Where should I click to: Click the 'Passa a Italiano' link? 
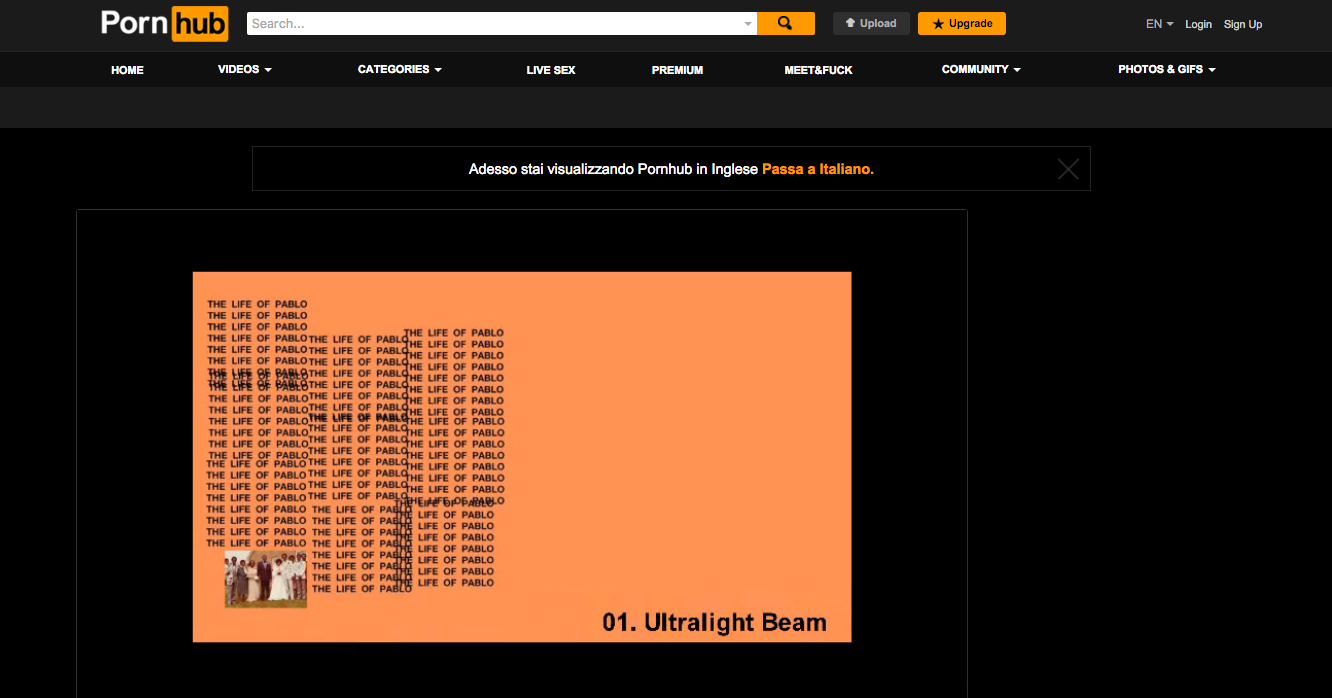(x=817, y=169)
